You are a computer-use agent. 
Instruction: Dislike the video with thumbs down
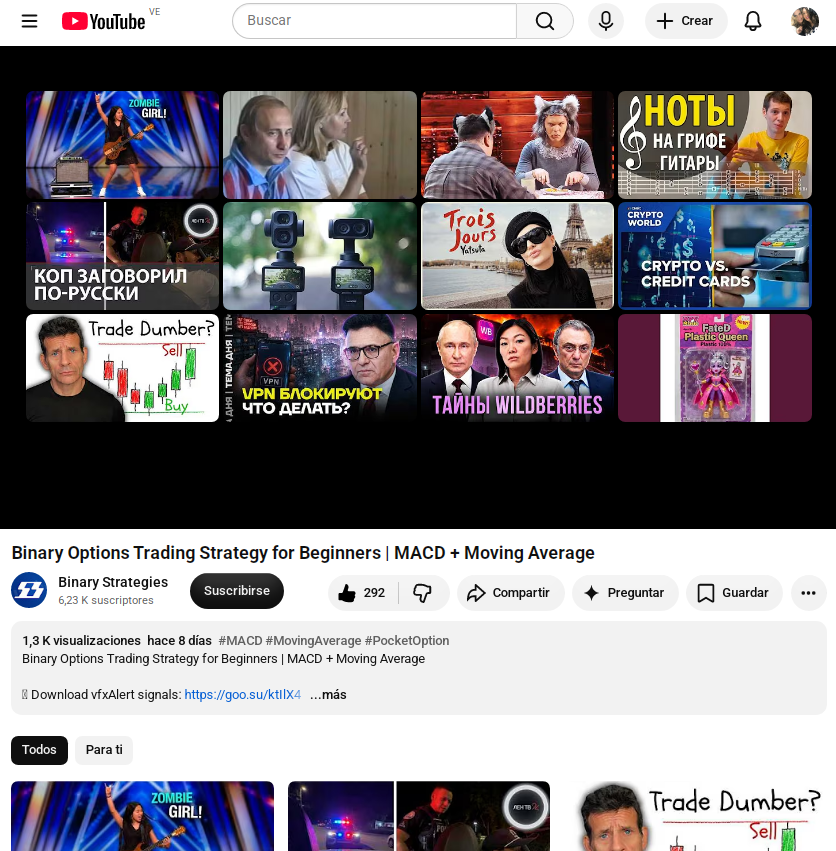pos(422,593)
